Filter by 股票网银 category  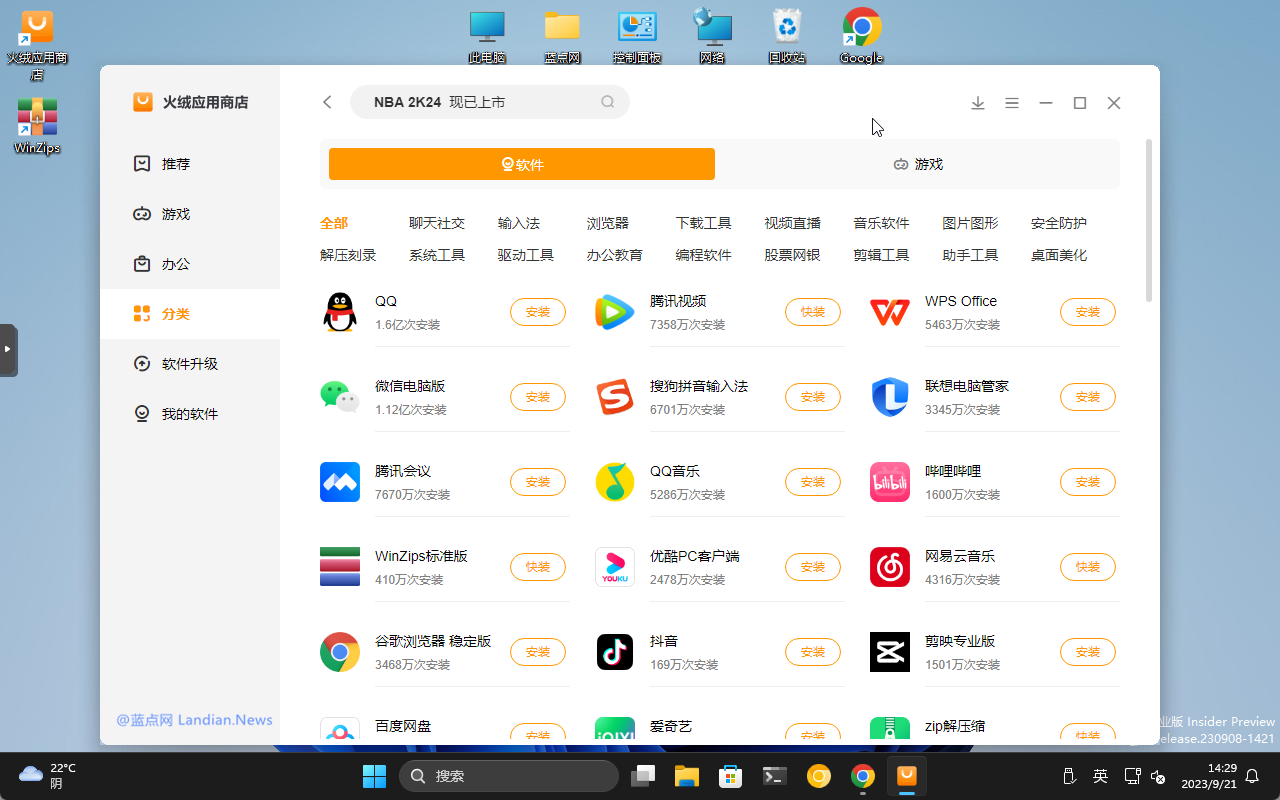[x=793, y=255]
